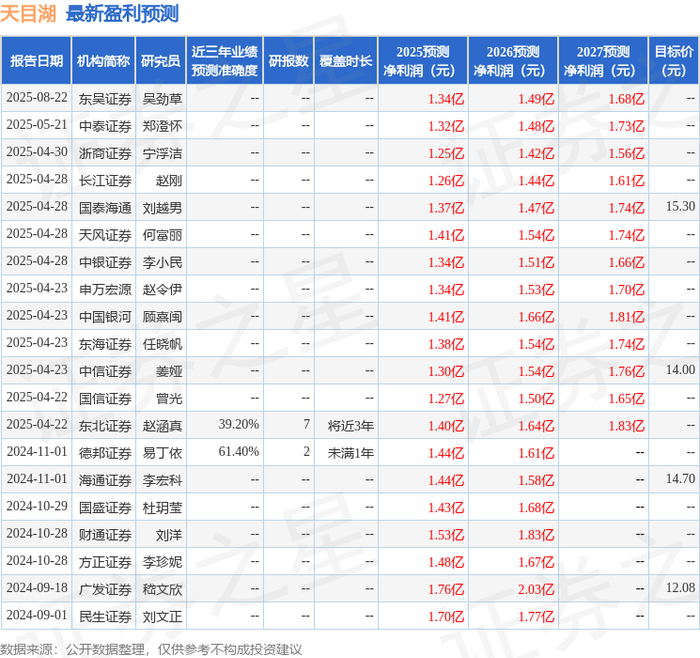700x658 pixels.
Task: Click the 2.03亿 forecast from 广发证券
Action: [536, 589]
